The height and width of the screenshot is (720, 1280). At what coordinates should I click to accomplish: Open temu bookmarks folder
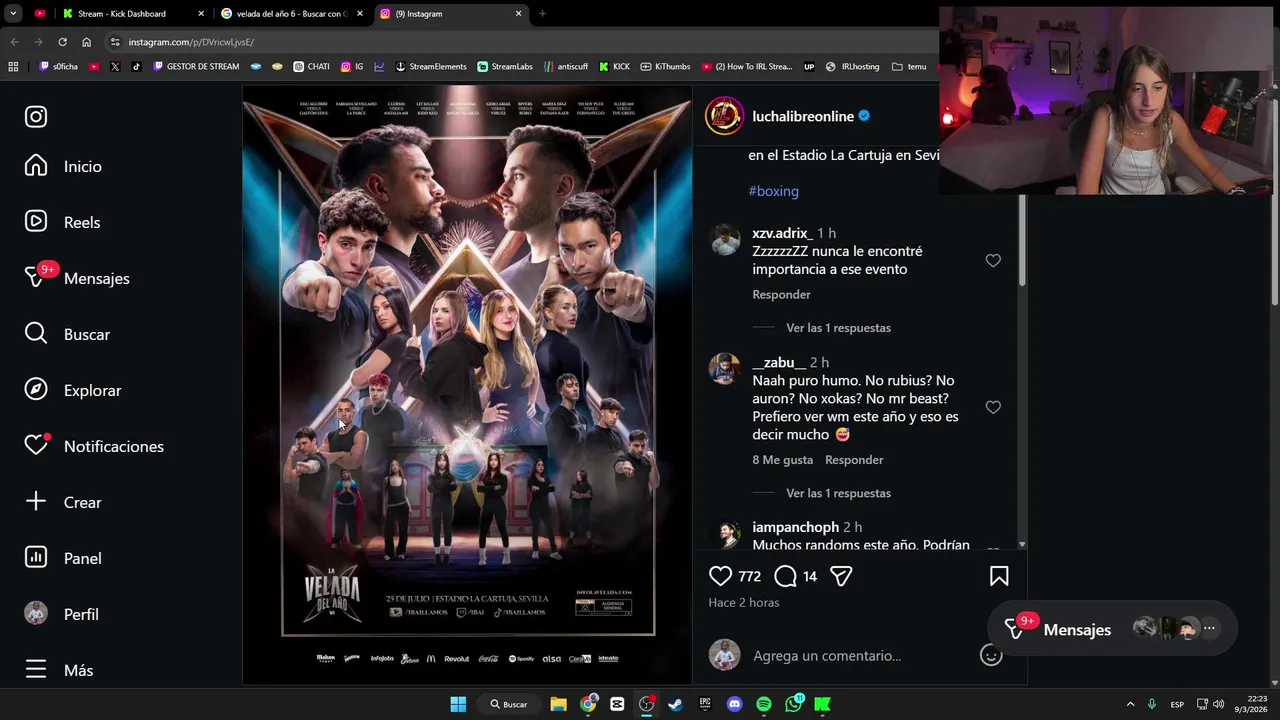coord(909,67)
